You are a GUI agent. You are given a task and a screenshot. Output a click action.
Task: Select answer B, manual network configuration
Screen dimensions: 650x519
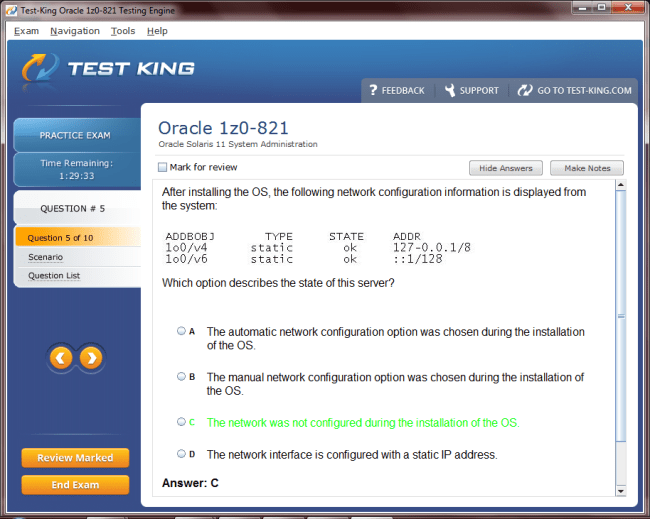click(181, 376)
